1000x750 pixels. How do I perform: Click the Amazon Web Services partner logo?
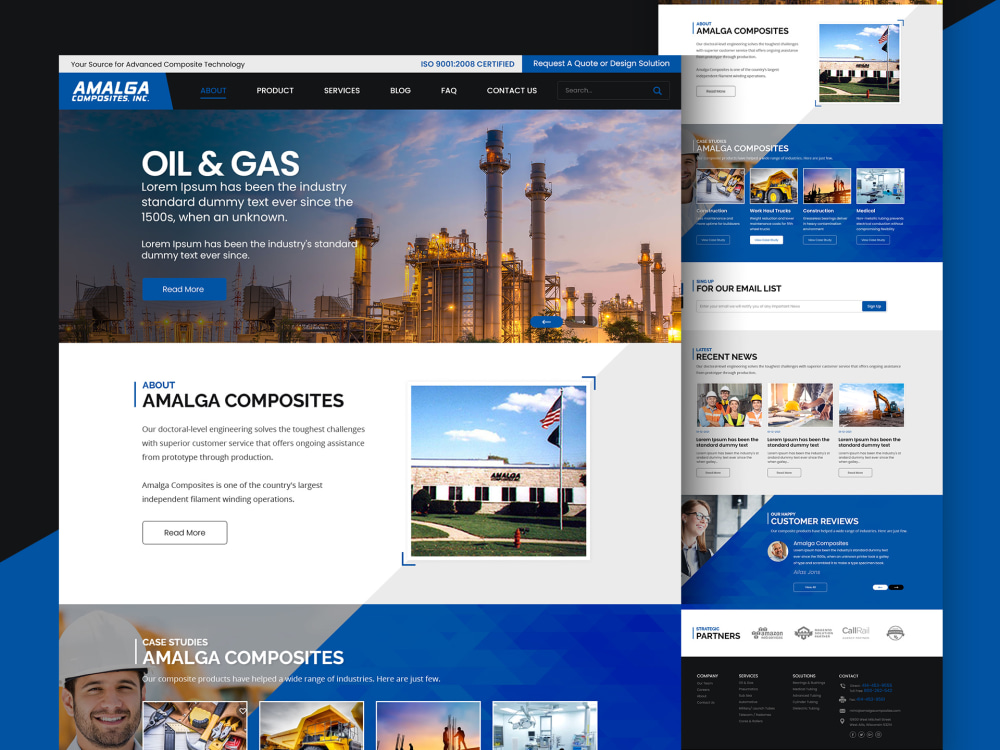(767, 633)
